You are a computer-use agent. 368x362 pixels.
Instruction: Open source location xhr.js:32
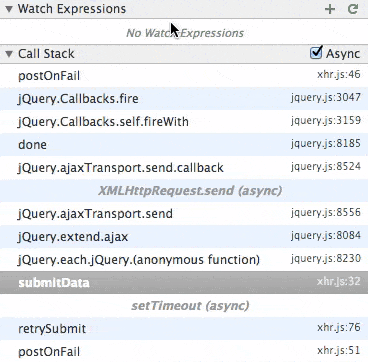[339, 281]
